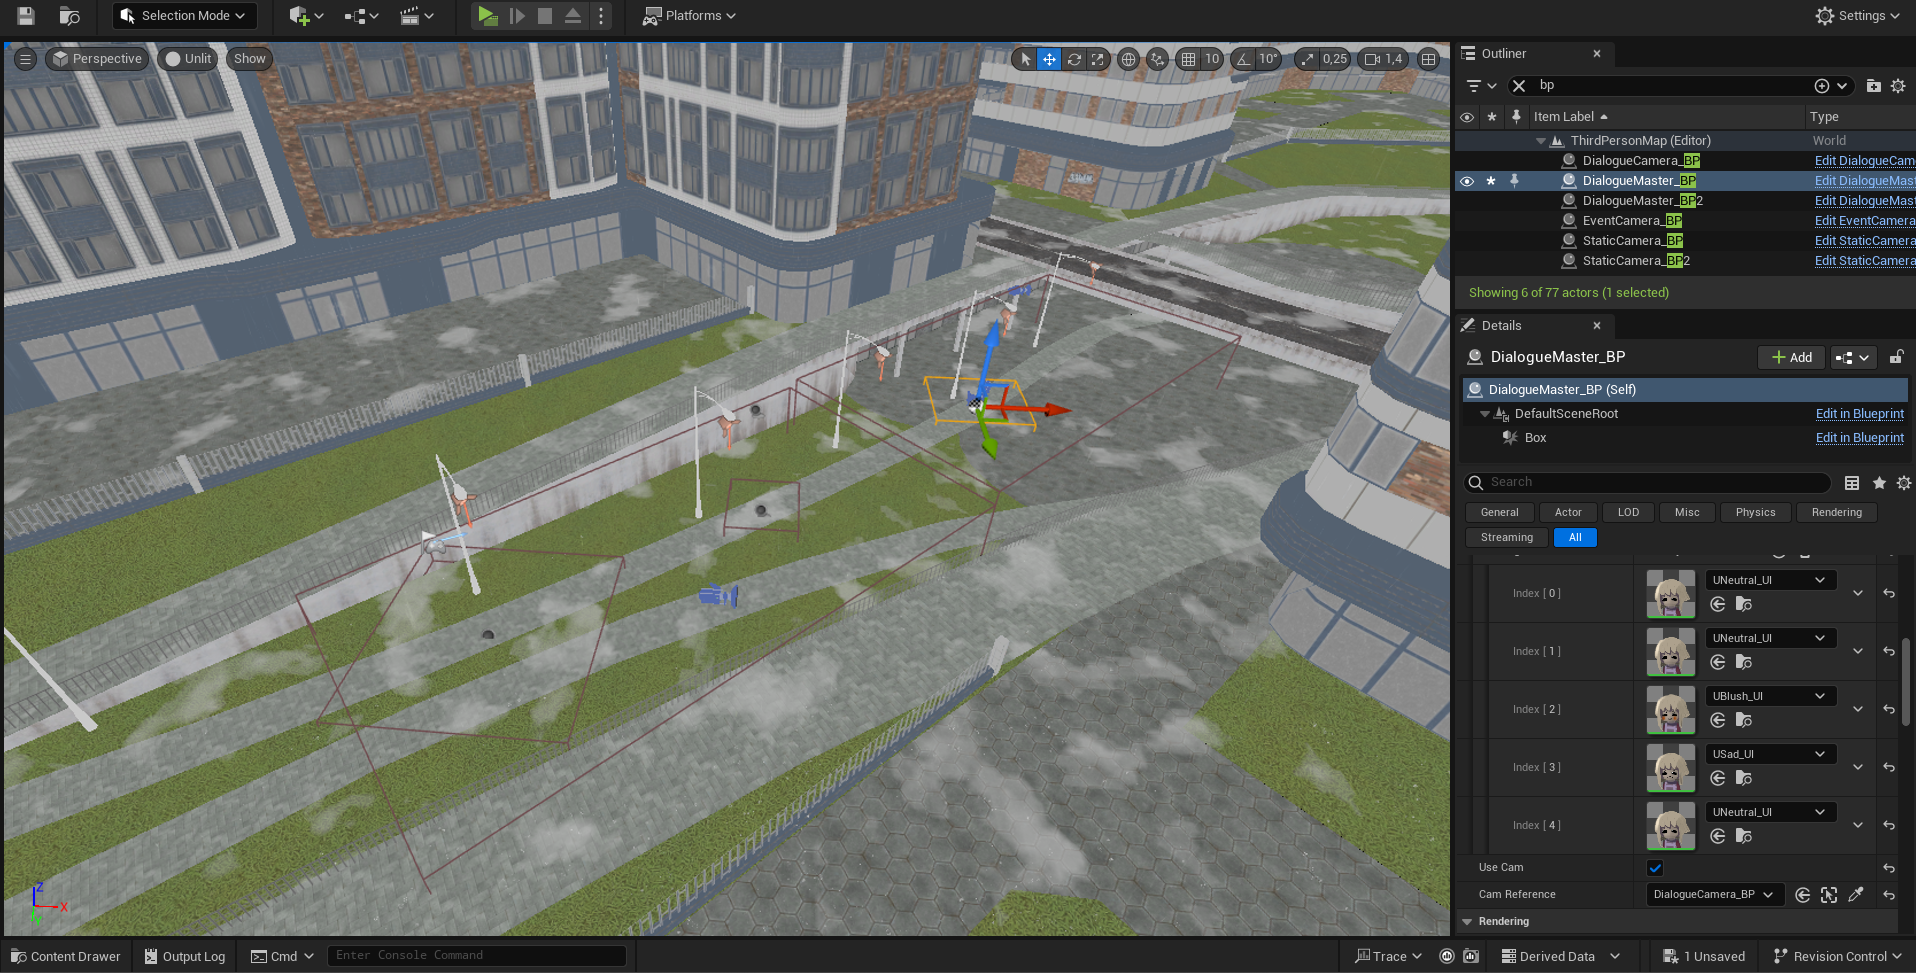The image size is (1916, 973).
Task: Pick Cam Reference actor from scene eyedropper
Action: (x=1856, y=895)
